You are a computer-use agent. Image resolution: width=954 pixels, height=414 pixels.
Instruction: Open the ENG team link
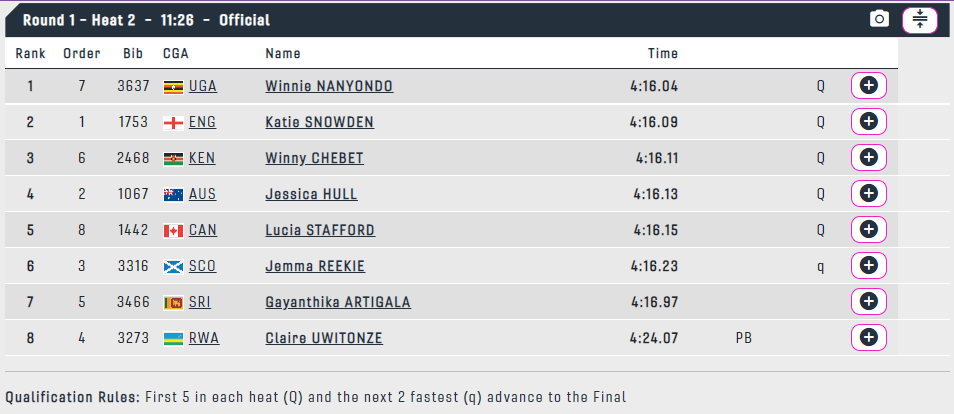(202, 122)
